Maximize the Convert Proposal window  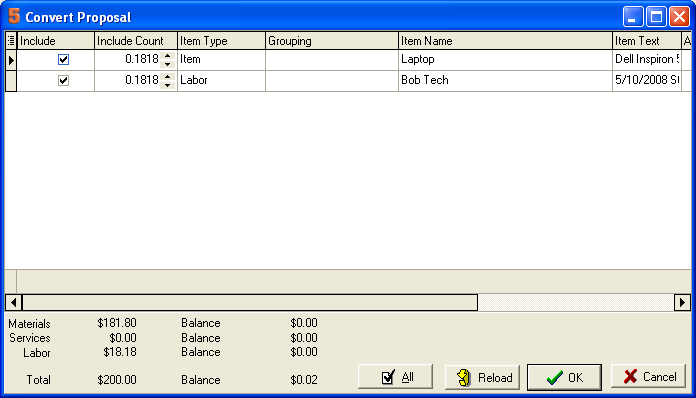656,17
